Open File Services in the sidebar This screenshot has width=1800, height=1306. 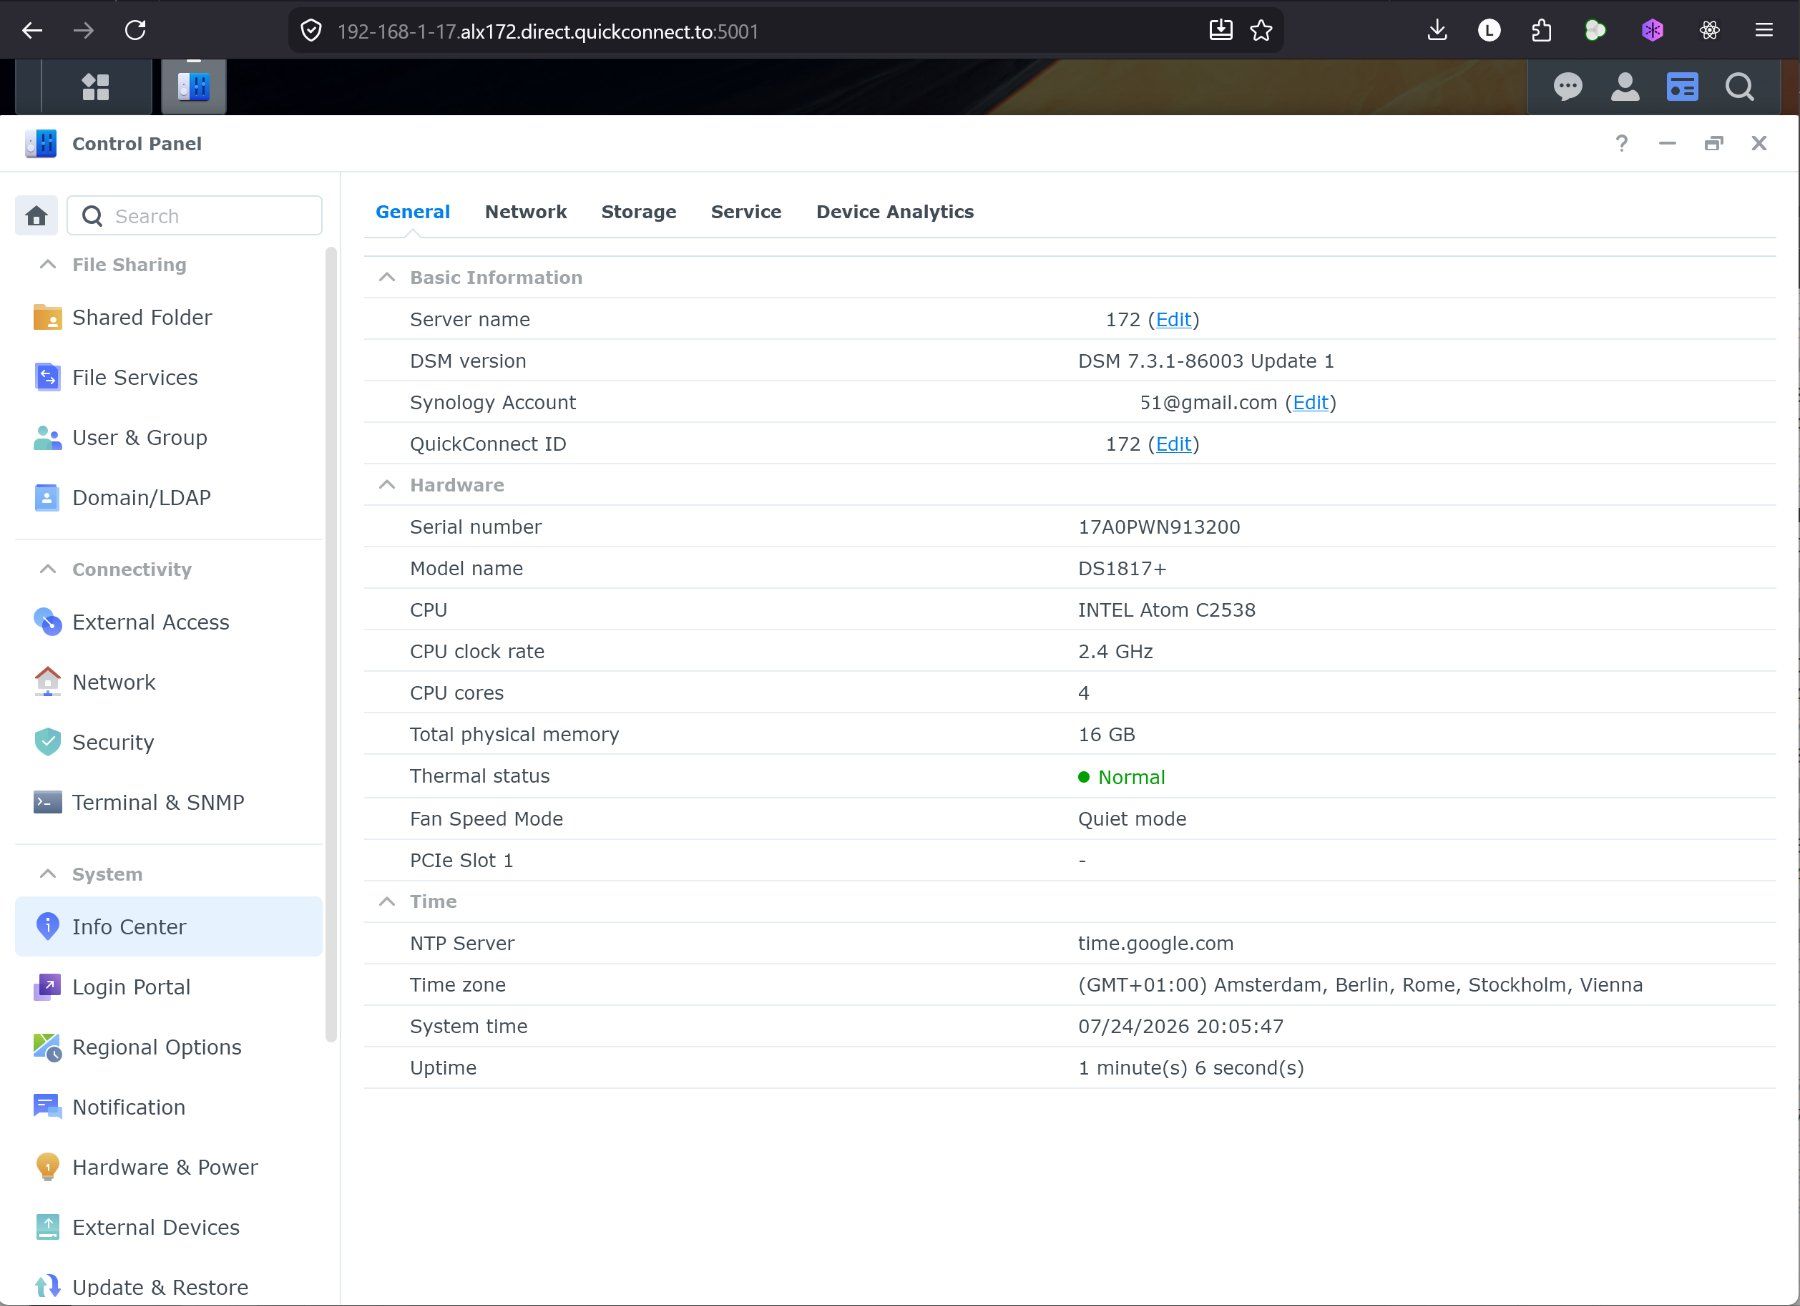(169, 377)
